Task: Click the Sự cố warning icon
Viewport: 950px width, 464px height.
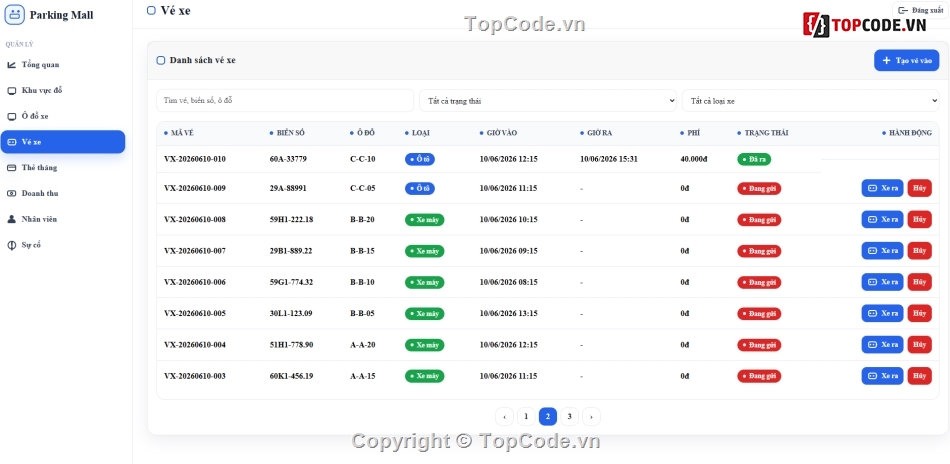Action: (x=12, y=245)
